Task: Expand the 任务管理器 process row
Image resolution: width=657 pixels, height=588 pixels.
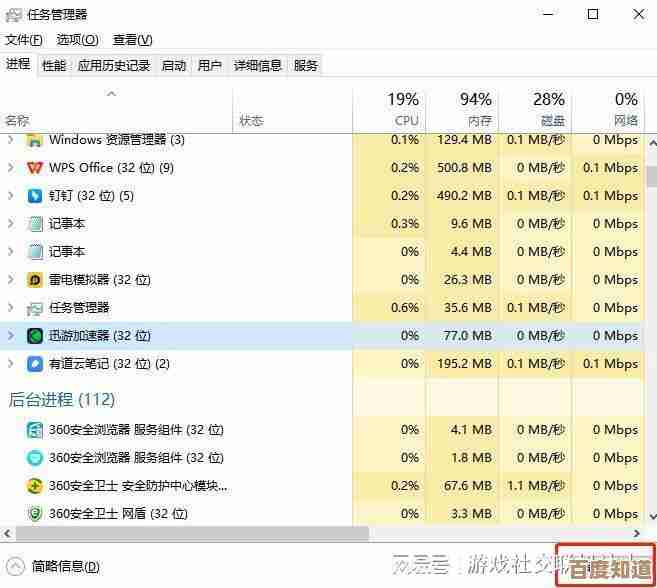Action: 11,308
